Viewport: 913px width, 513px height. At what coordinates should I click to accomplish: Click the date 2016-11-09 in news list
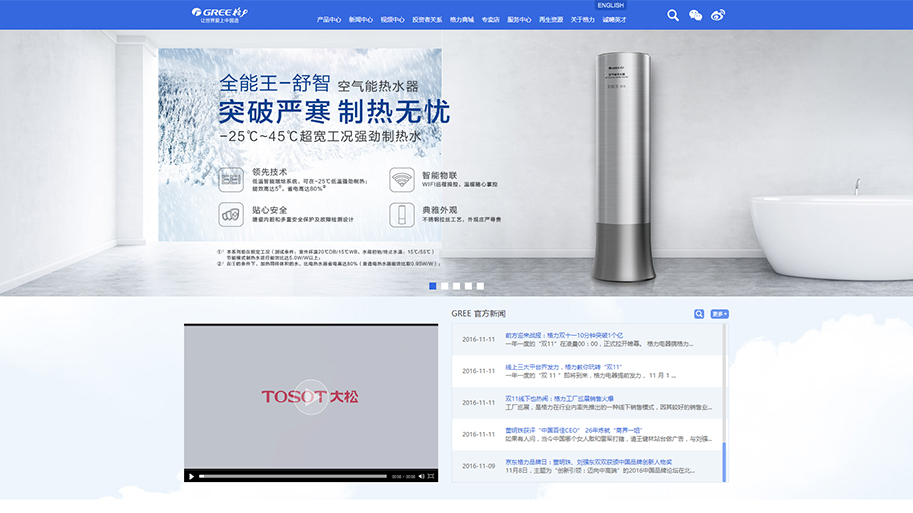pos(479,466)
